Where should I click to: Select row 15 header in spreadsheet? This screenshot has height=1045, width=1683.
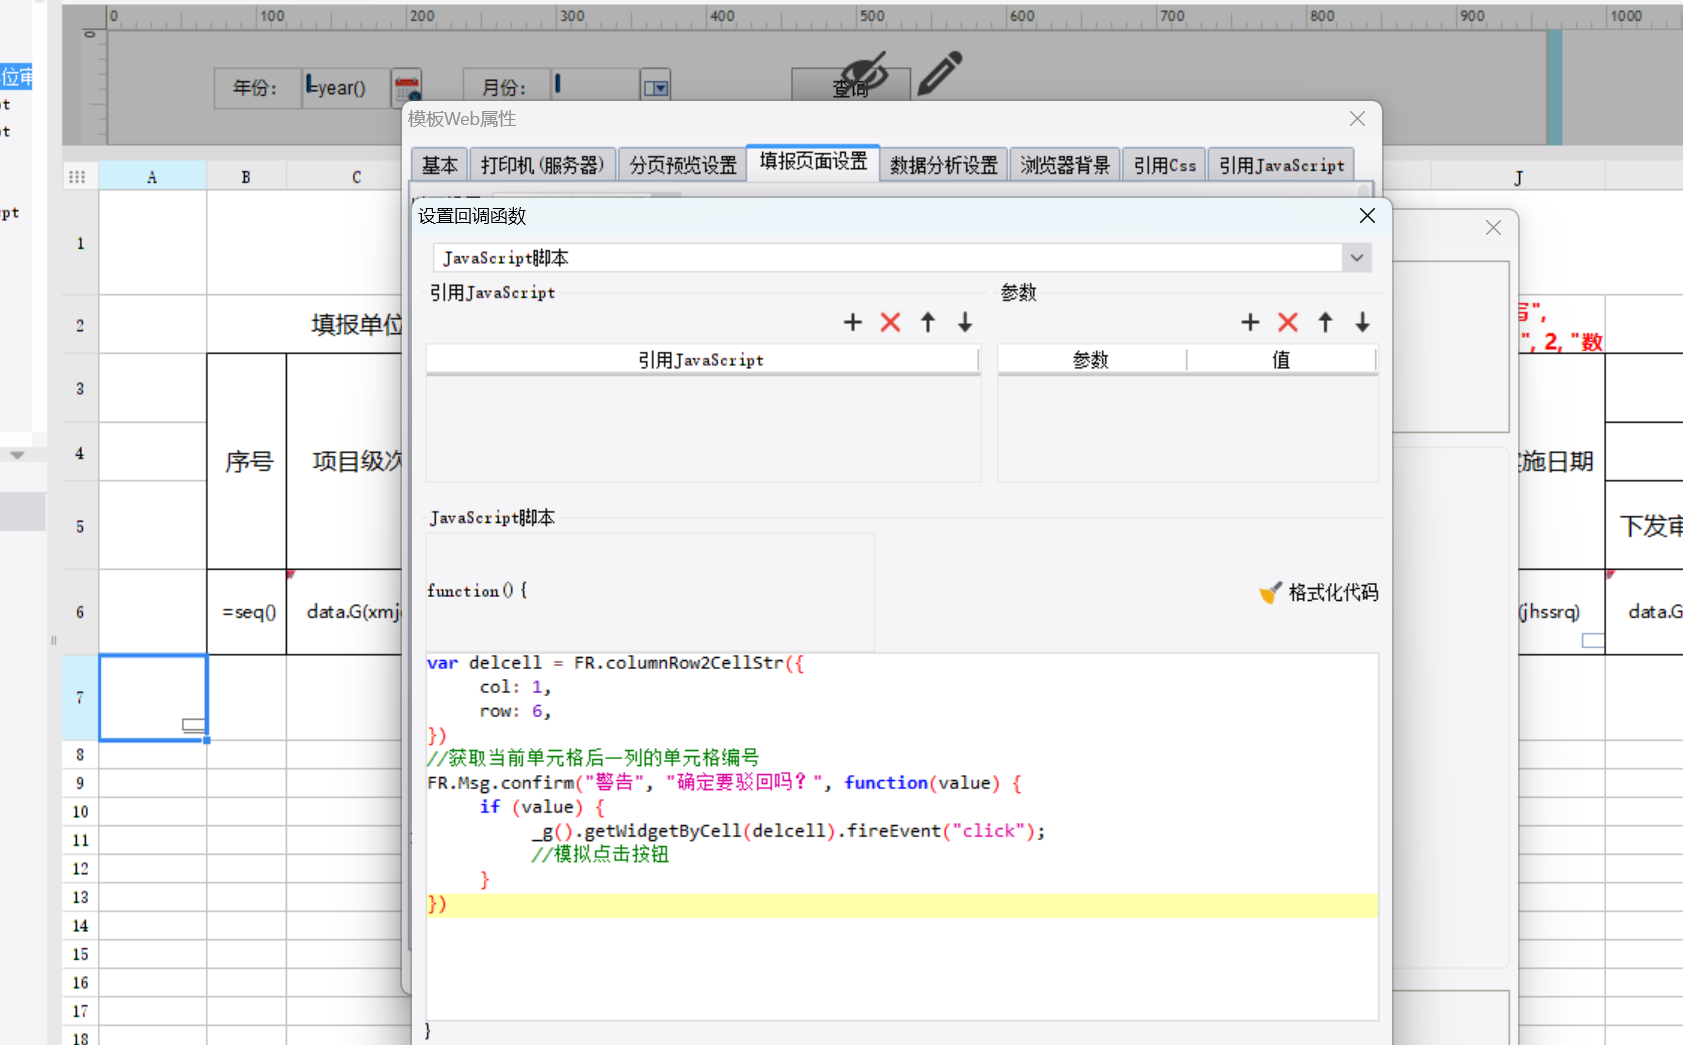pos(80,954)
